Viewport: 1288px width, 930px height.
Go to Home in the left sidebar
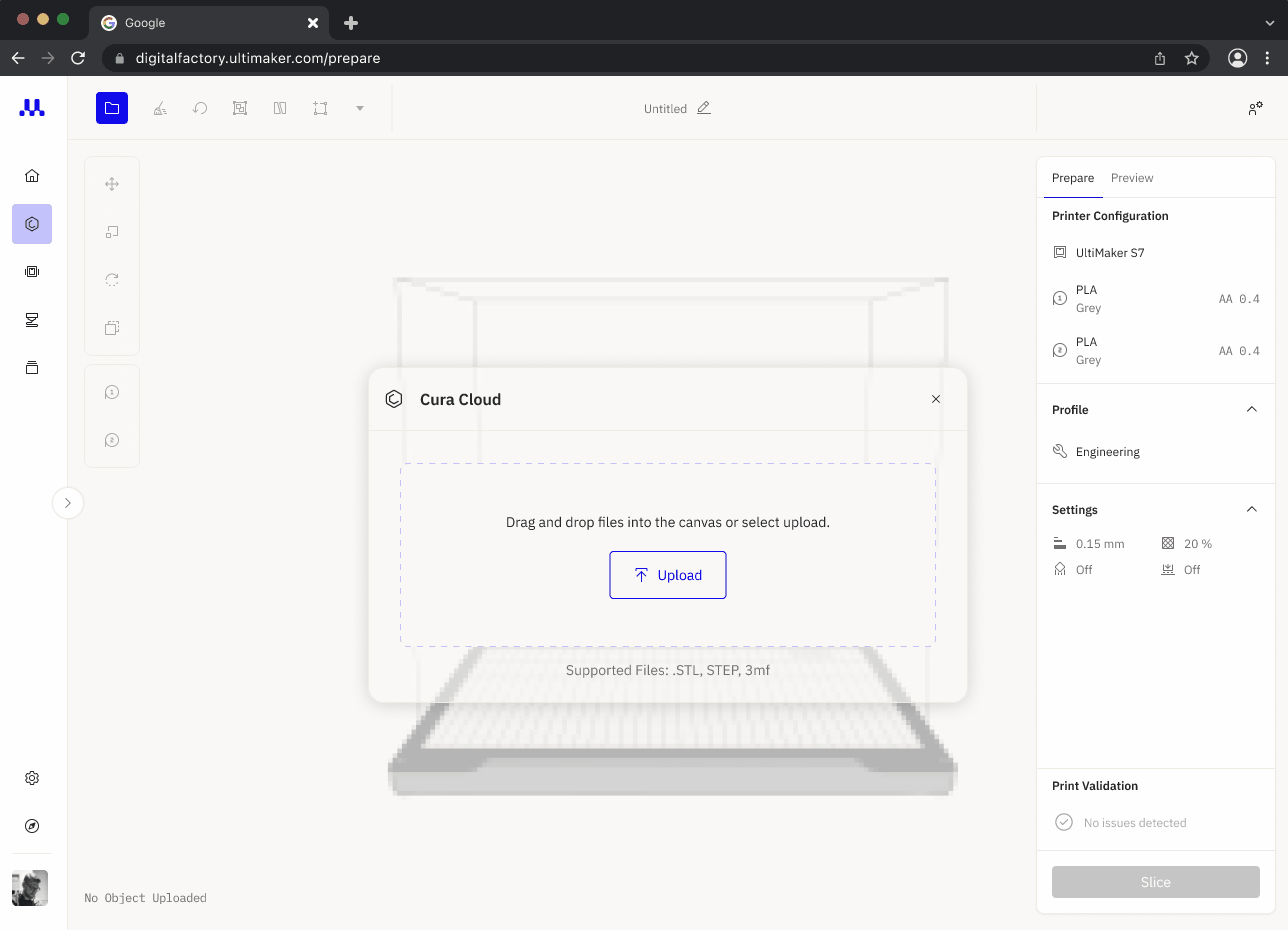click(x=31, y=174)
